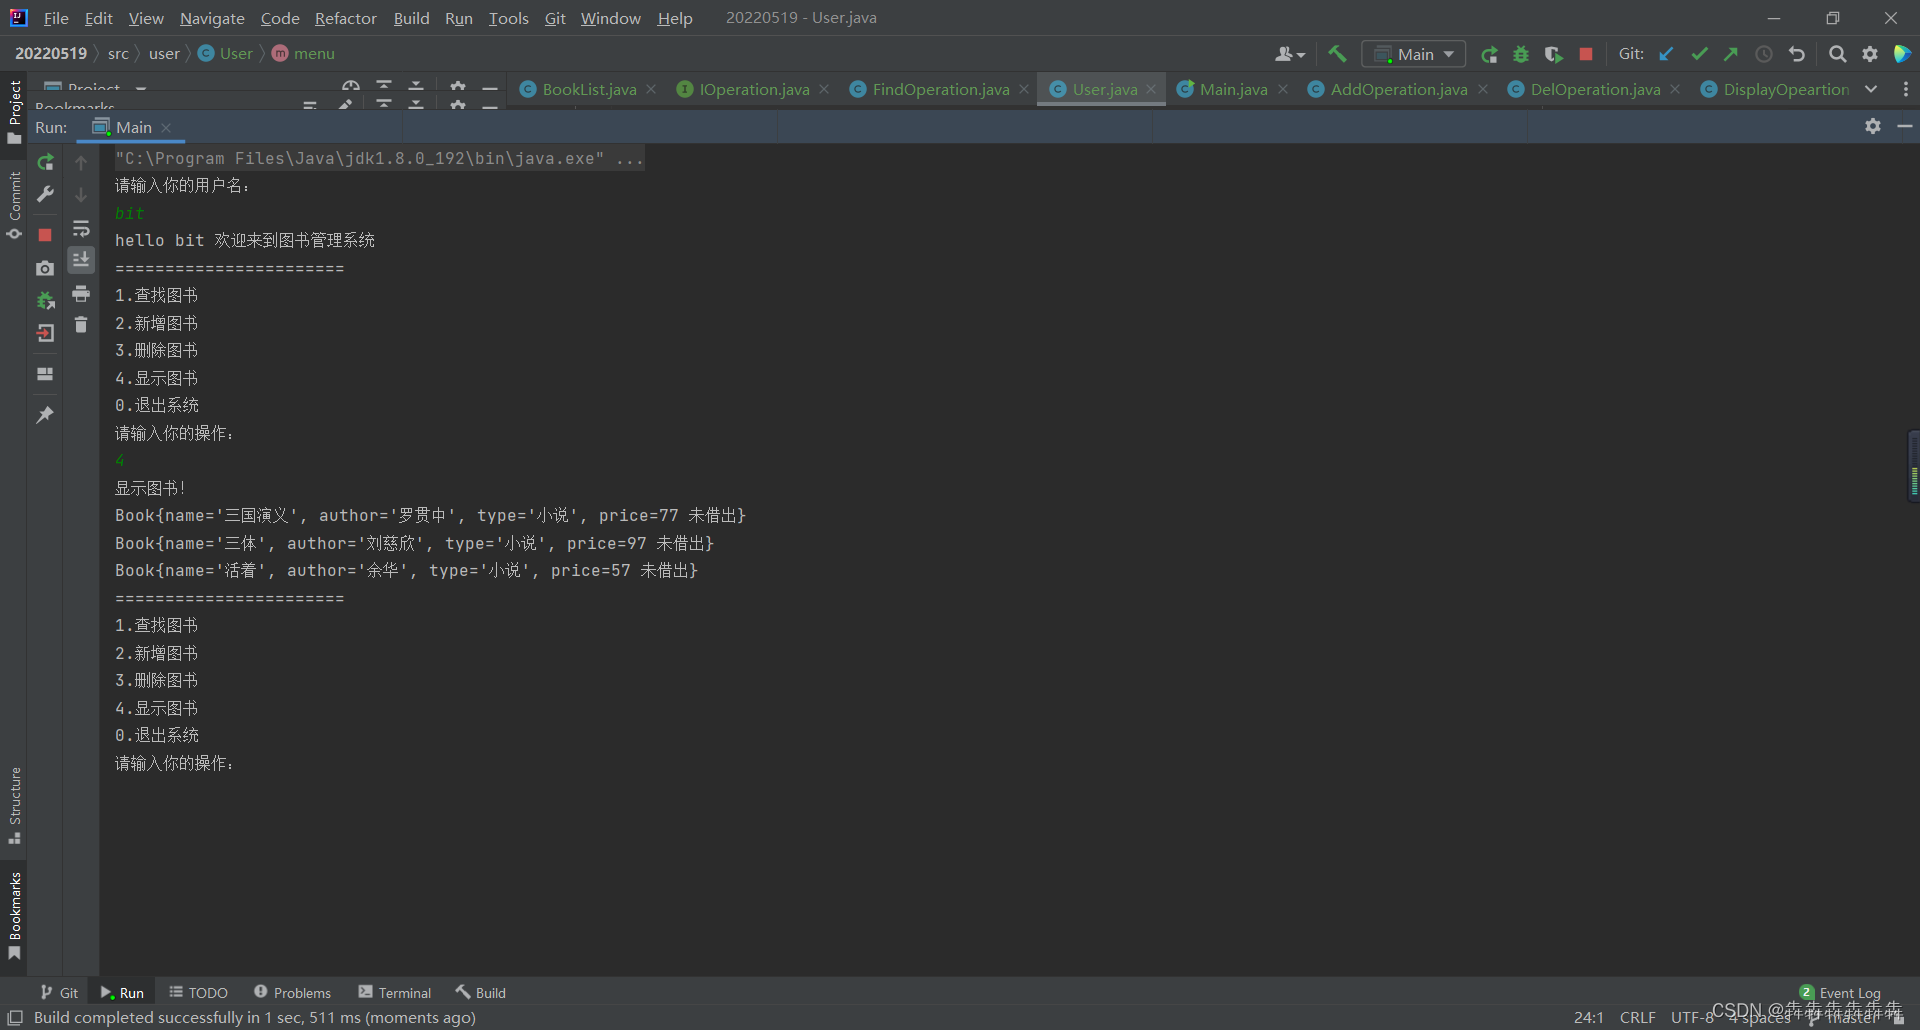The width and height of the screenshot is (1920, 1030).
Task: Switch to IOperation.java editor tab
Action: 753,89
